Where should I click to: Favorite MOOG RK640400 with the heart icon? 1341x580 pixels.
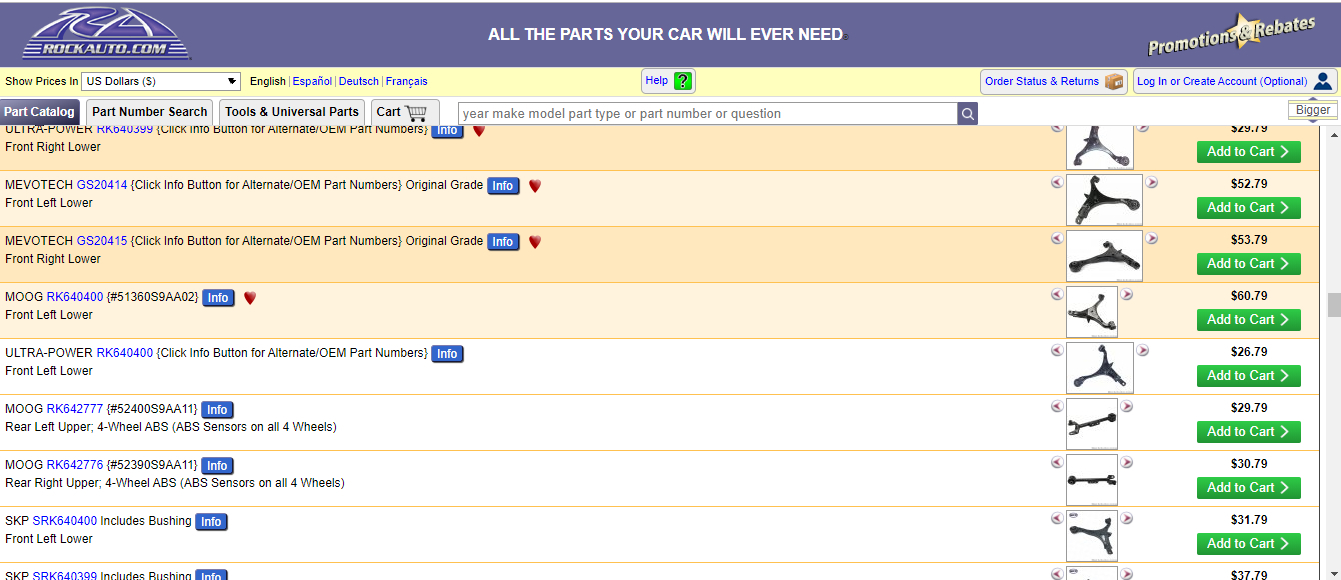point(250,298)
